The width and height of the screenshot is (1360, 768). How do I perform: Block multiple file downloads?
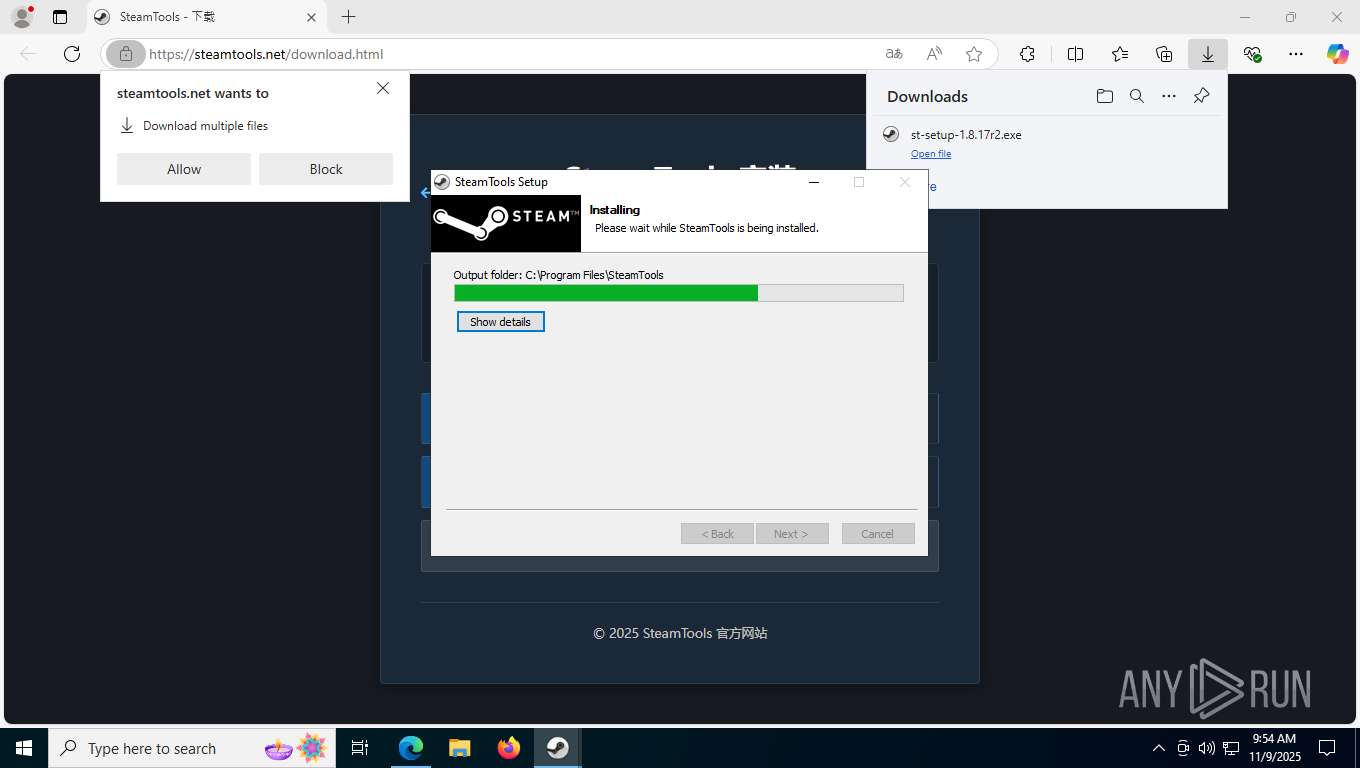click(x=326, y=169)
